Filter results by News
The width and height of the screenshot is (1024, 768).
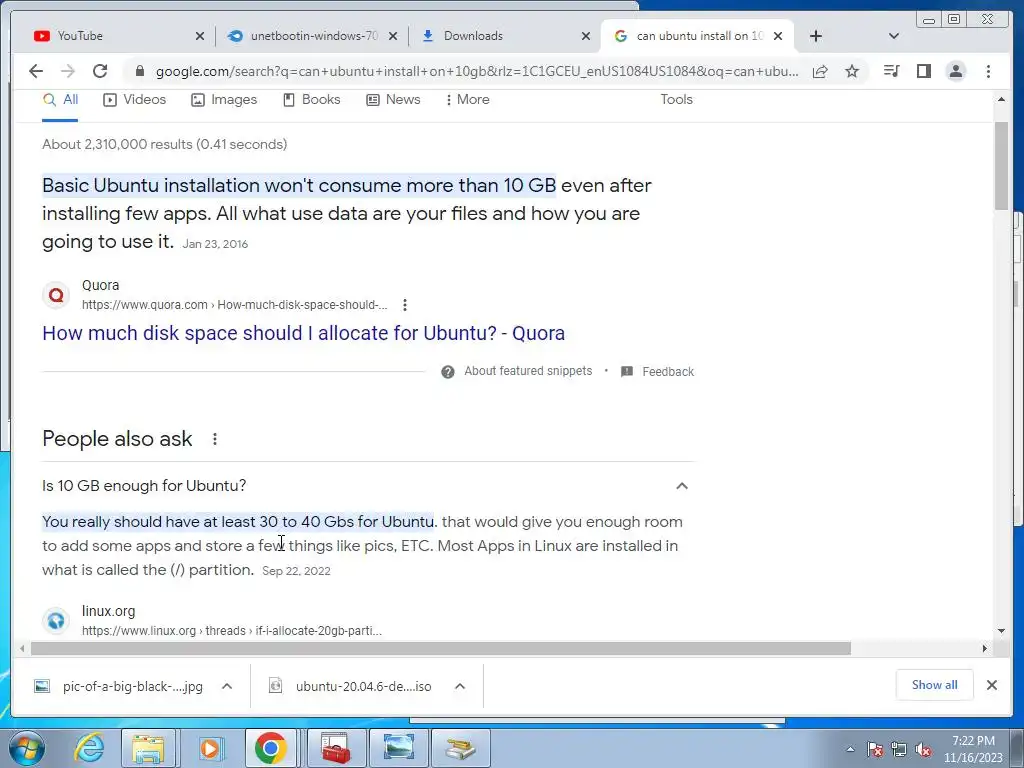(393, 100)
